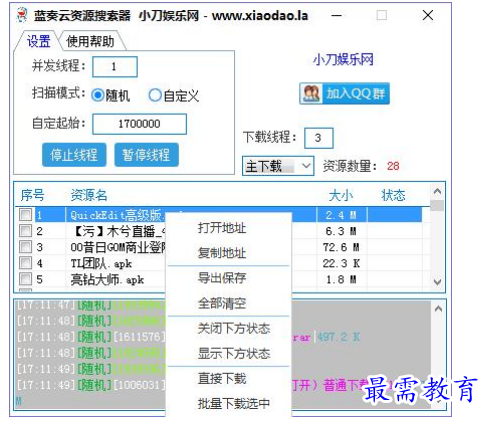
Task: Check the checkbox for row 1
Action: coord(26,215)
